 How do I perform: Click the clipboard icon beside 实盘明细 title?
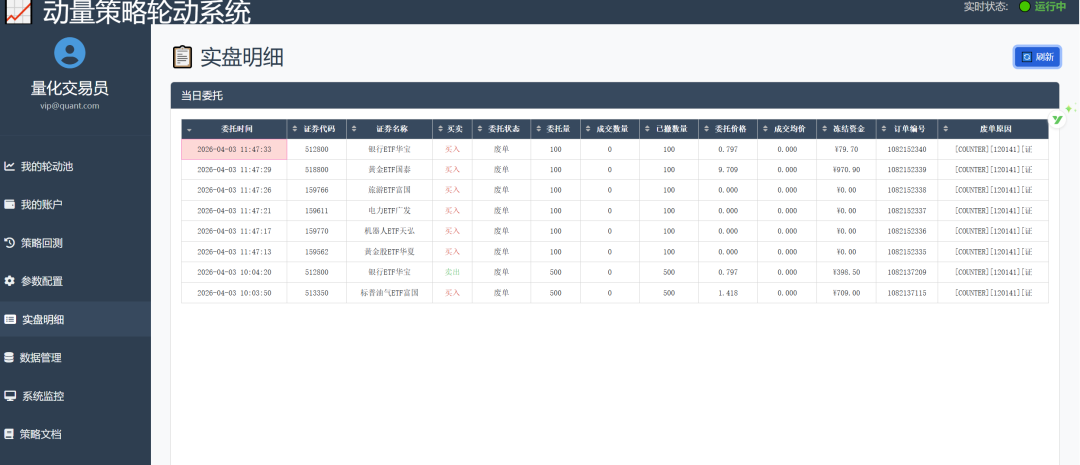(x=183, y=57)
